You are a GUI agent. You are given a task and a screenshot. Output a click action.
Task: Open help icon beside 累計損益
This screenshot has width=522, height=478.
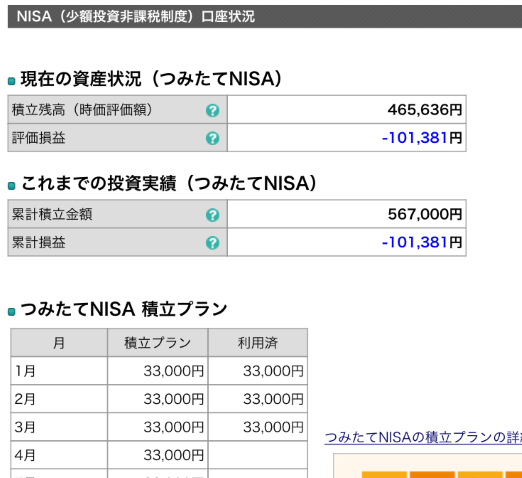point(212,243)
